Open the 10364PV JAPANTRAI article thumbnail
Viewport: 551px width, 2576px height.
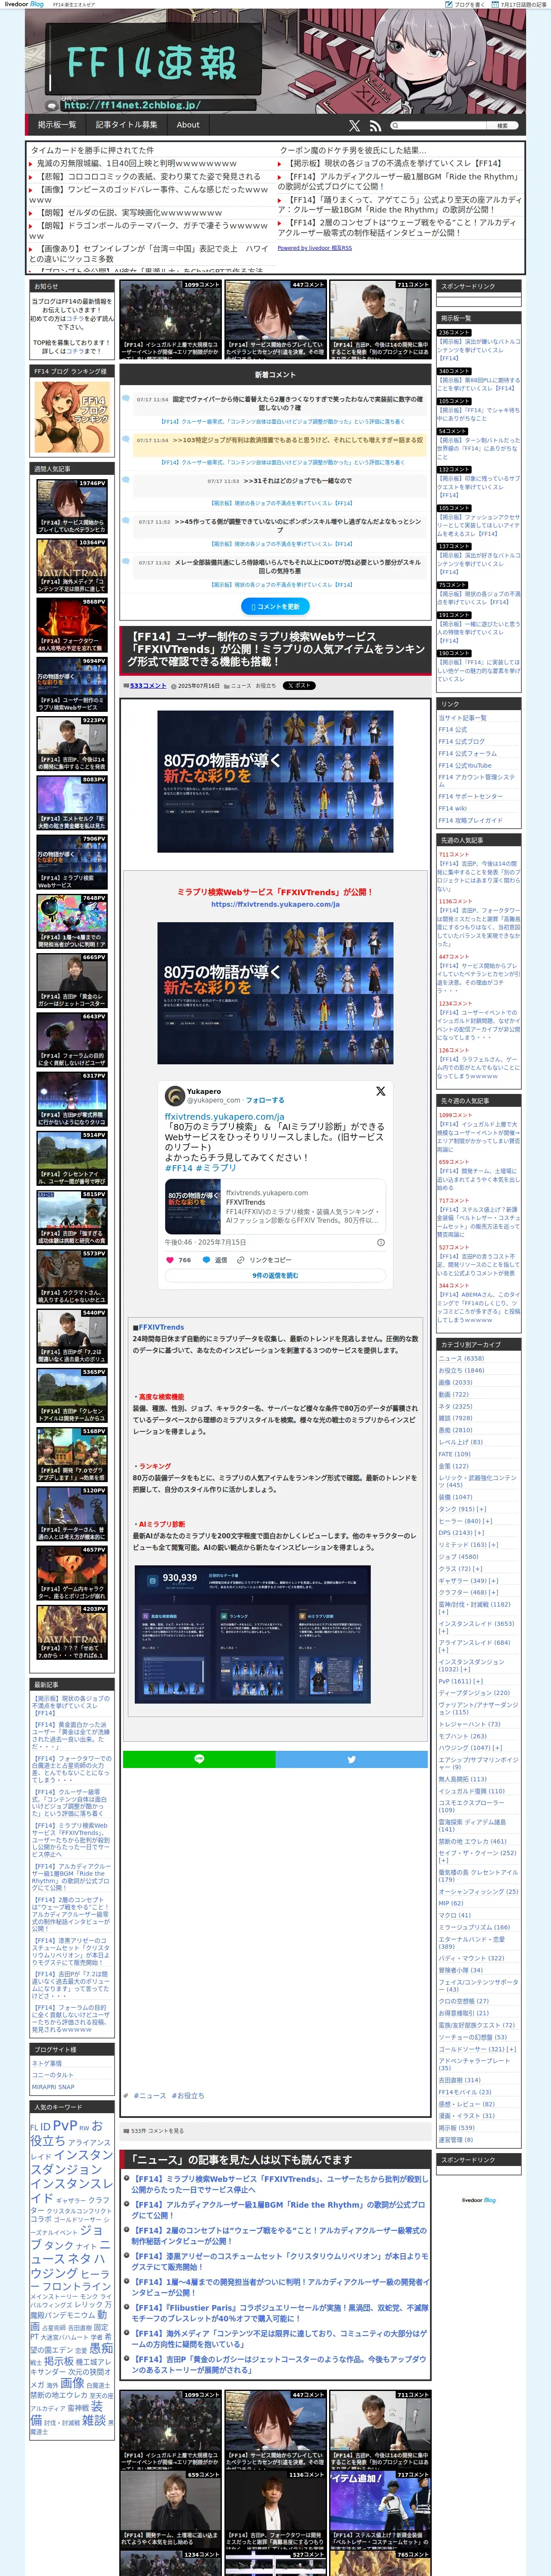pos(72,566)
